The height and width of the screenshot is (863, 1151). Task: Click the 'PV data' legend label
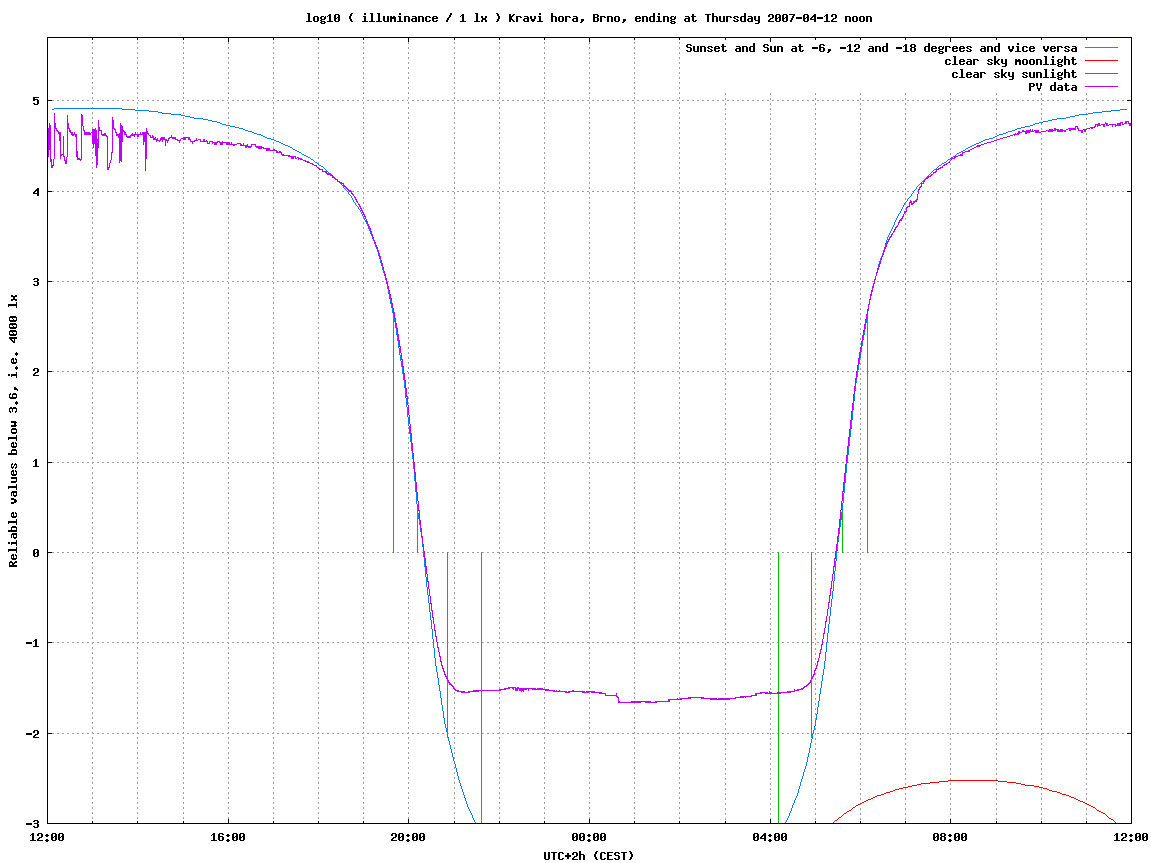(1052, 87)
